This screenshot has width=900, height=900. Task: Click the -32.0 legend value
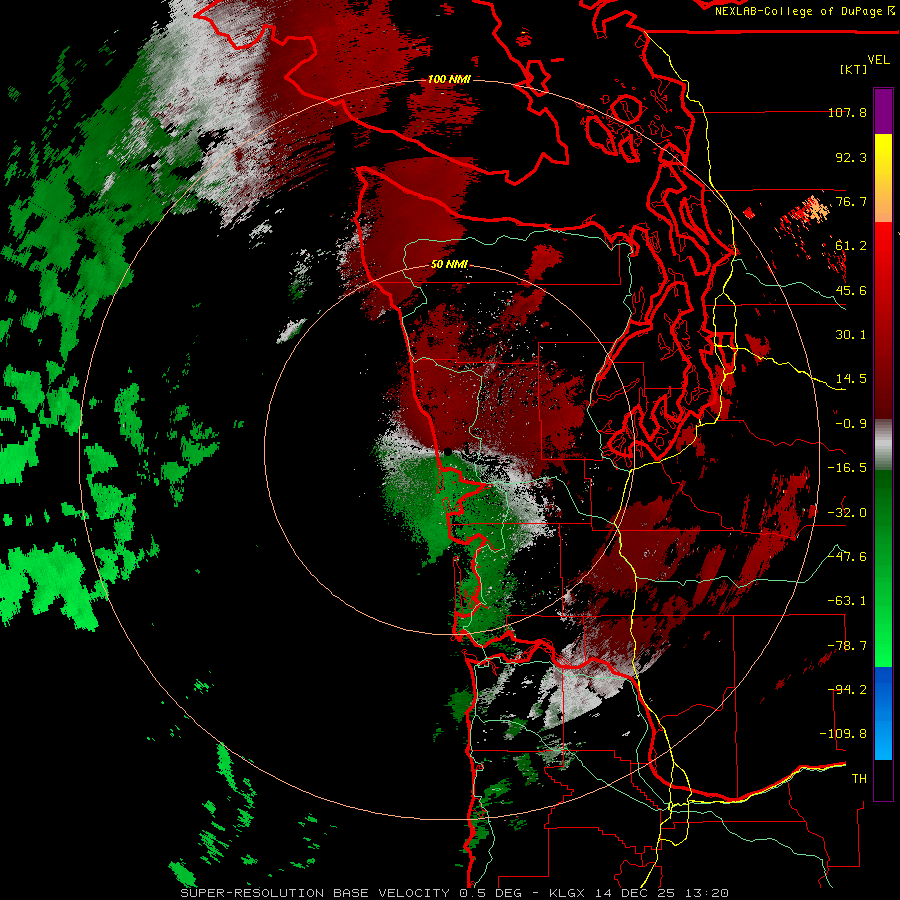click(847, 513)
